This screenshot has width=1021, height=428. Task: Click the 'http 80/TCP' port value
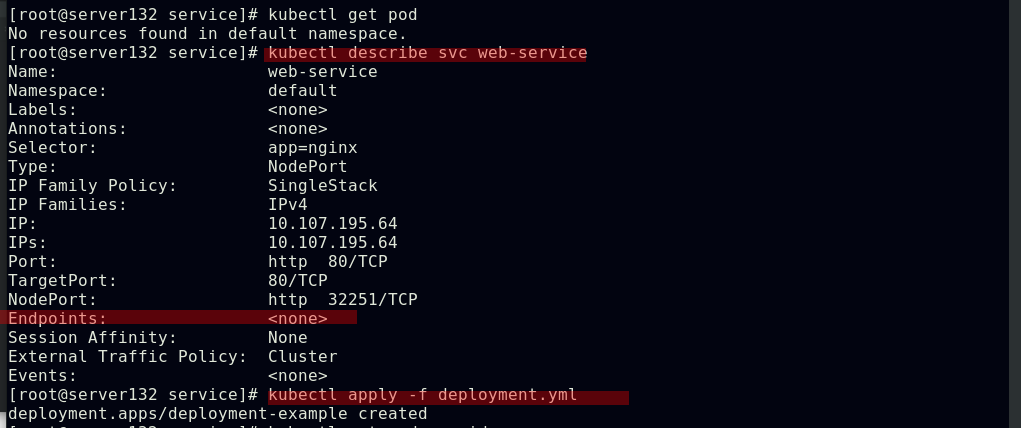[327, 262]
